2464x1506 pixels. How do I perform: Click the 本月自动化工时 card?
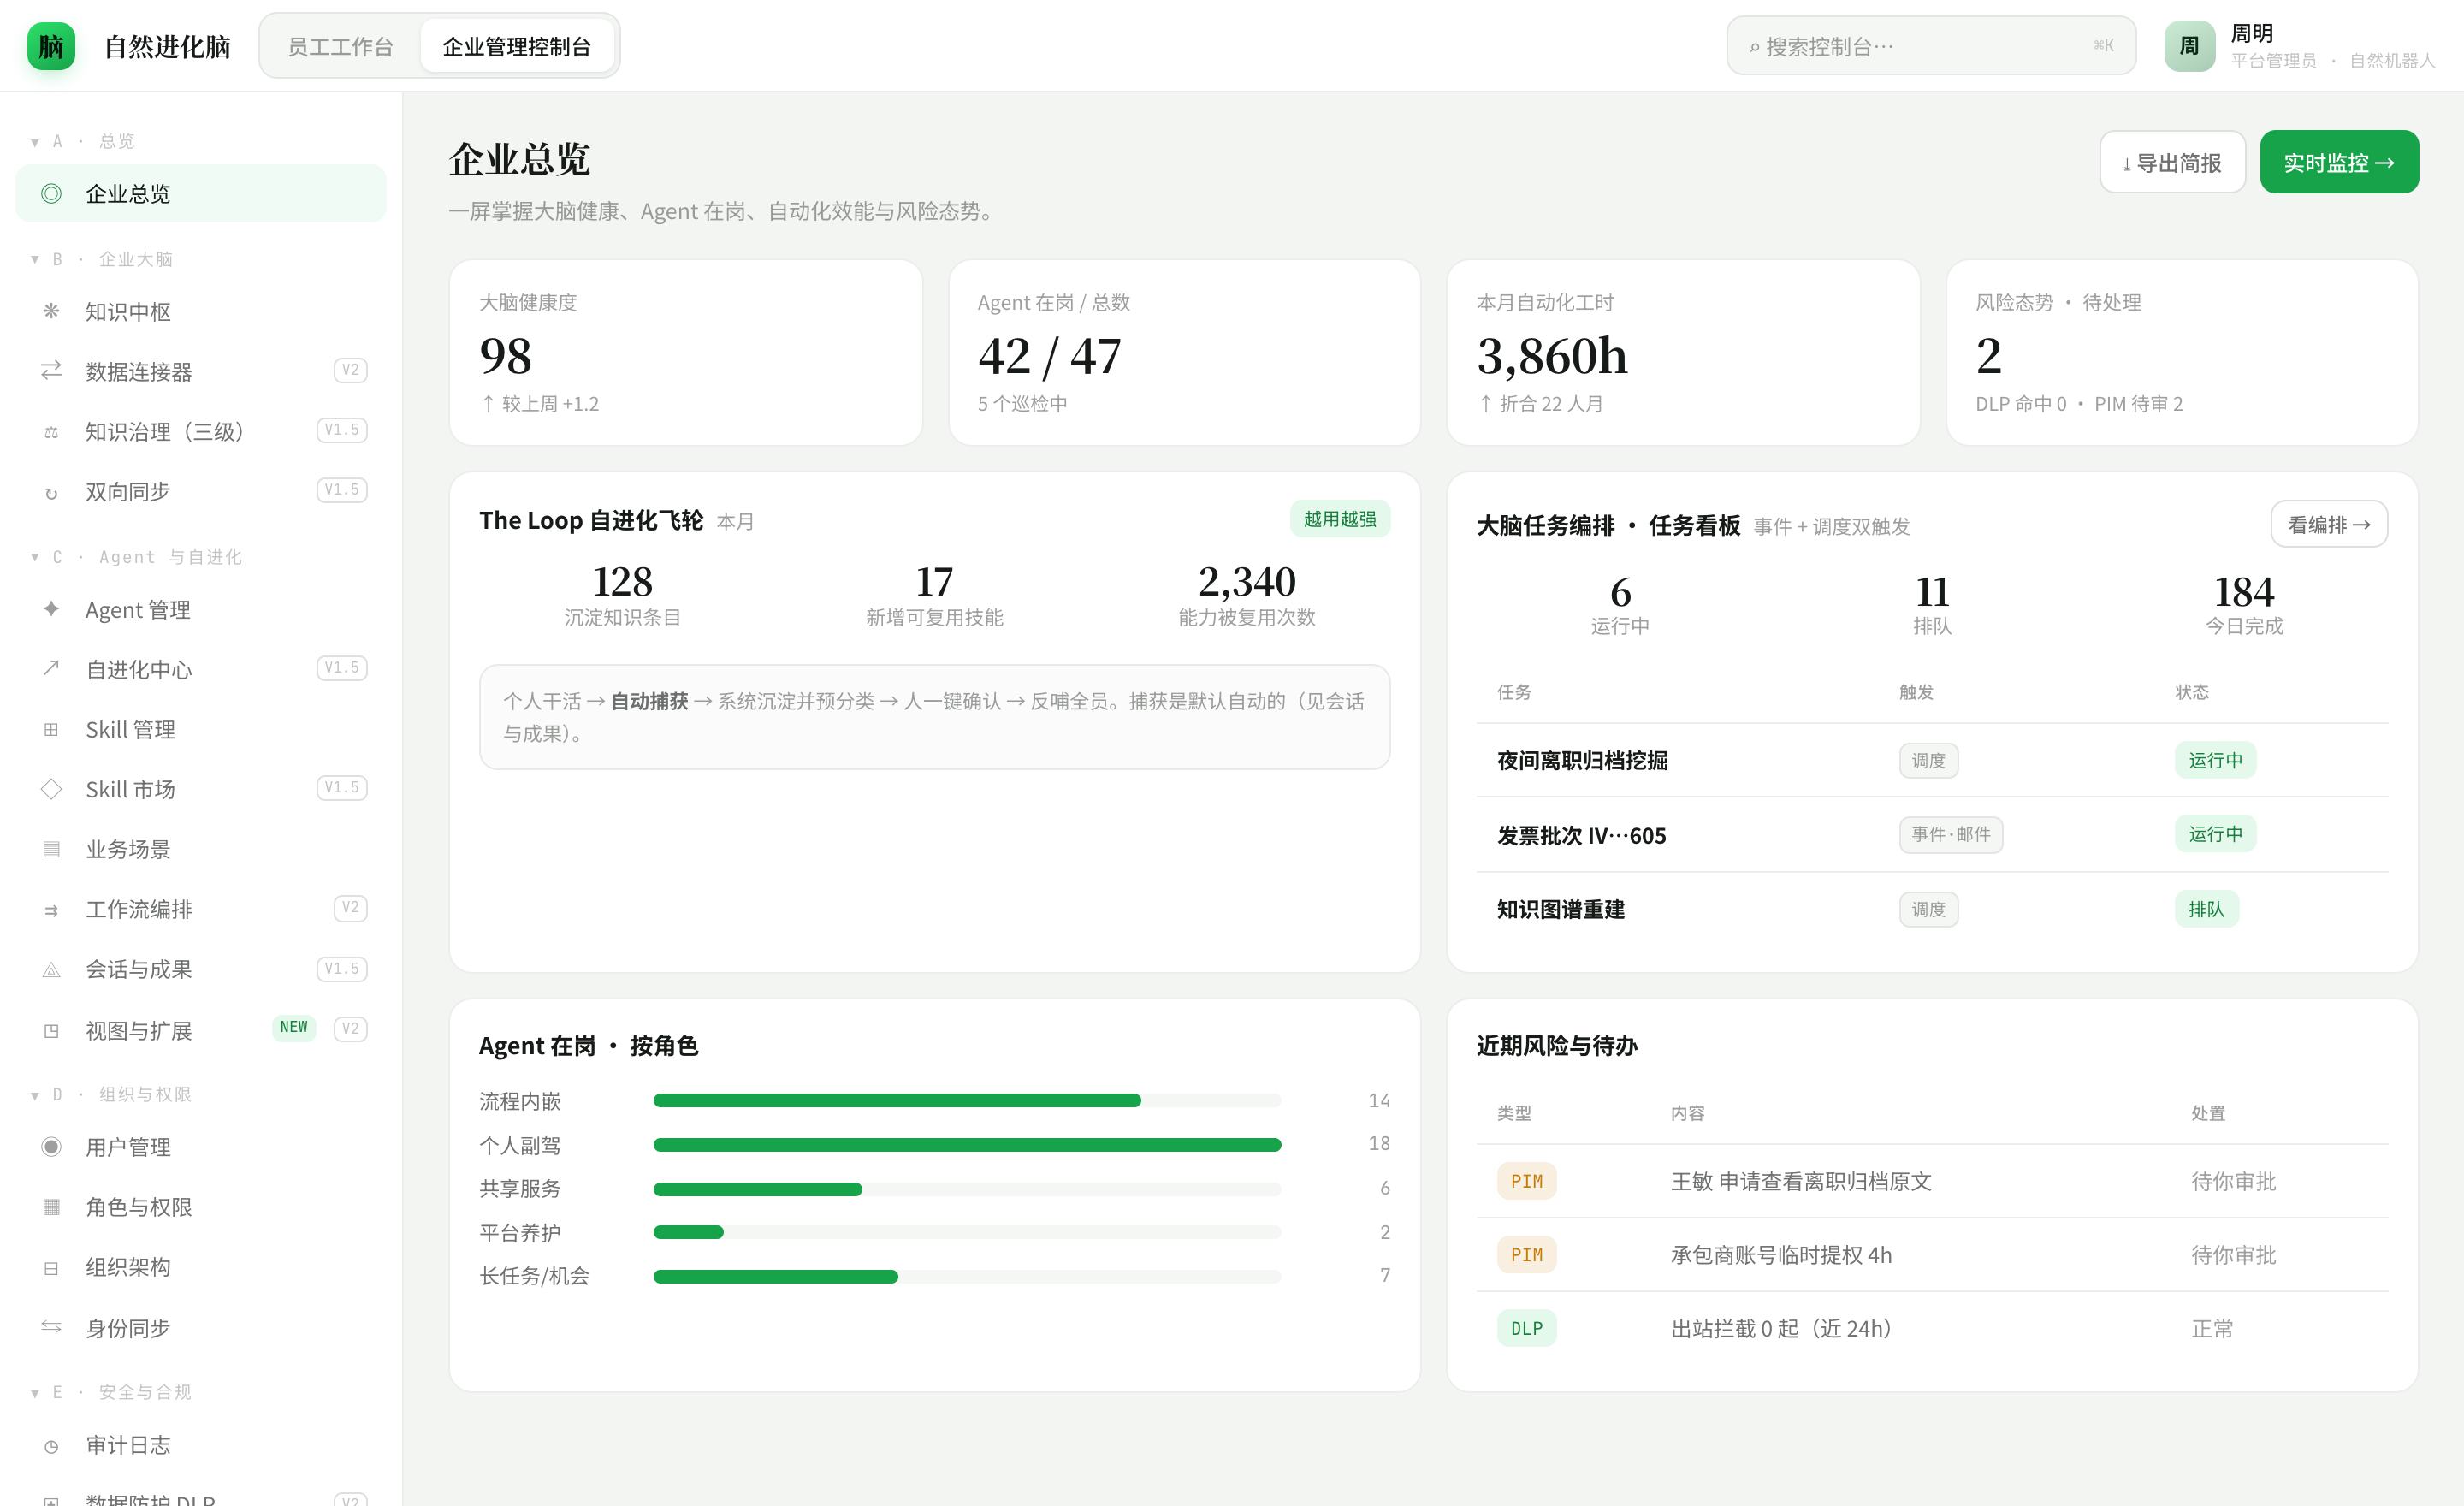tap(1682, 352)
